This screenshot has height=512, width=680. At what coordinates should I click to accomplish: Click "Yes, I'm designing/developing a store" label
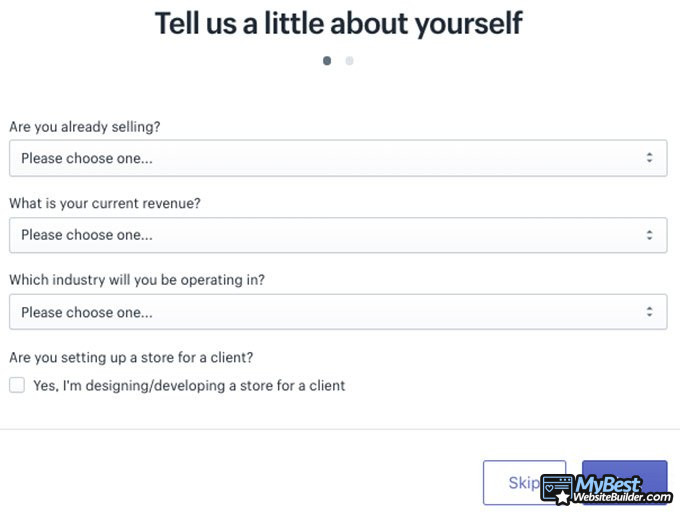click(x=189, y=385)
